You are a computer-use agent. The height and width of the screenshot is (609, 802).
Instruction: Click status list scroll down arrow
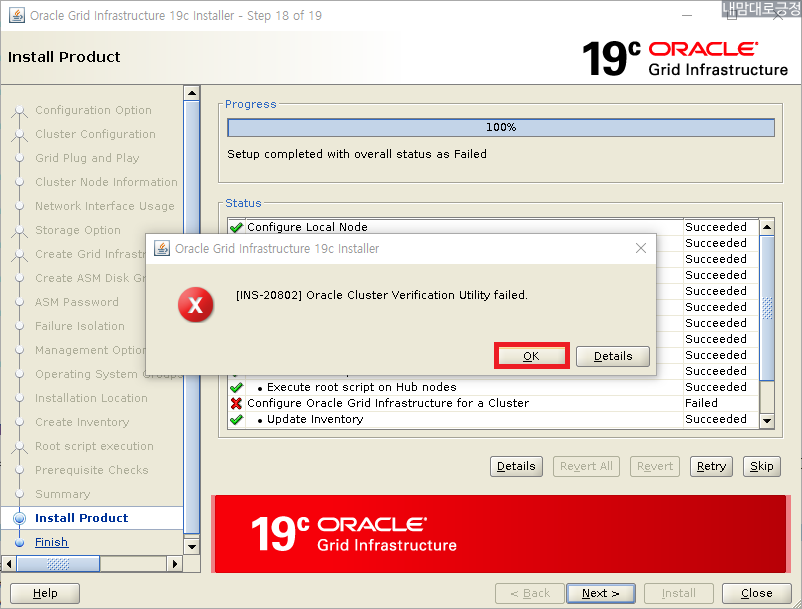point(767,420)
